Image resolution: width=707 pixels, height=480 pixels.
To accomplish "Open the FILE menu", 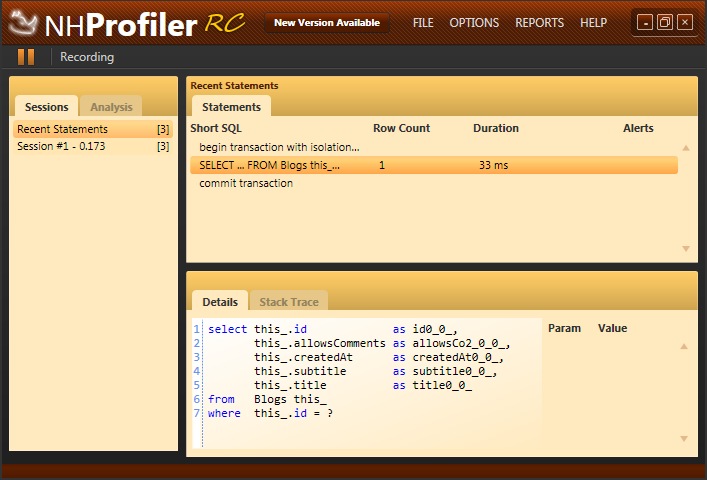I will pos(423,23).
